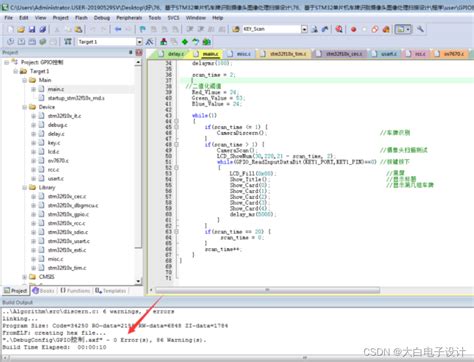Expand the CMSIS folder in project tree
Image resolution: width=474 pixels, height=362 pixels.
pos(24,277)
